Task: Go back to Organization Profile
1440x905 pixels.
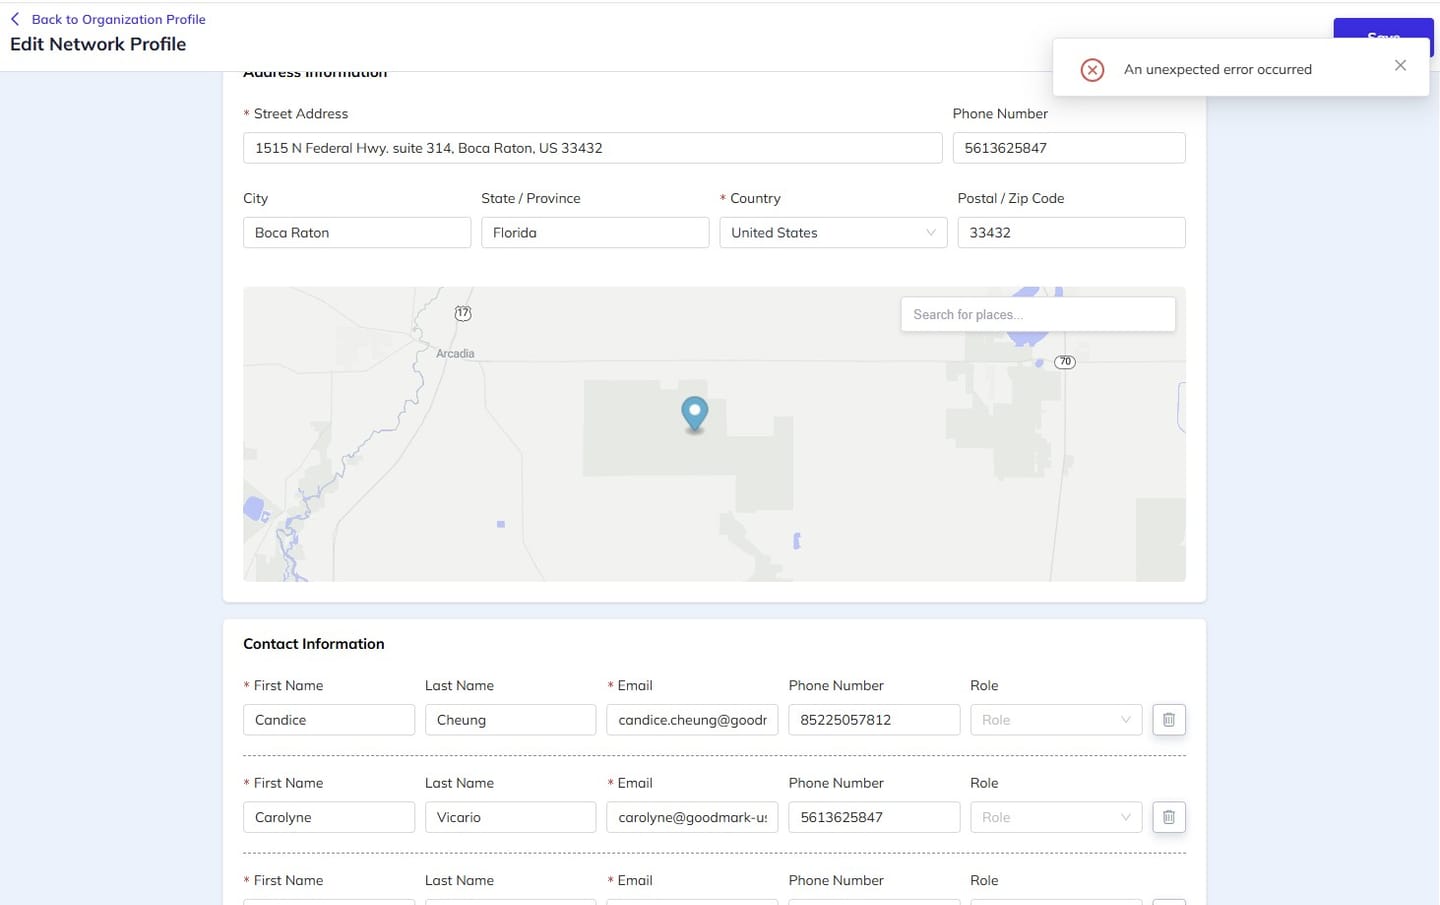Action: pyautogui.click(x=118, y=19)
